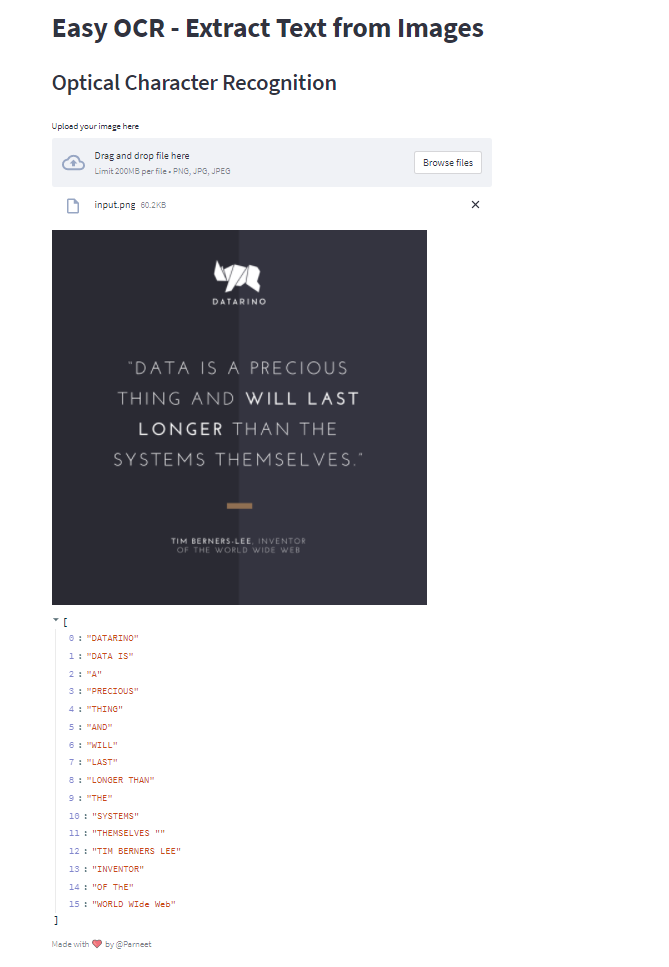
Task: Select the "OF ThE" result entry
Action: pos(113,887)
